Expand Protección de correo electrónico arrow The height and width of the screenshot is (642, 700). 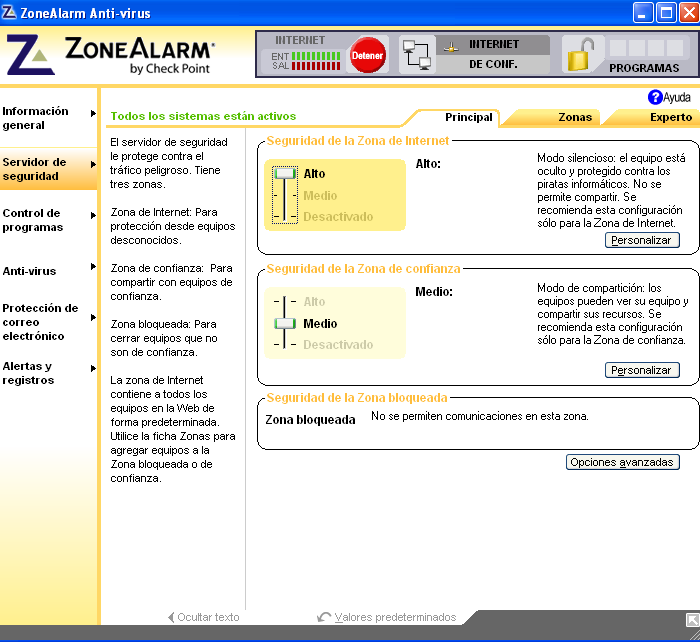click(x=93, y=317)
